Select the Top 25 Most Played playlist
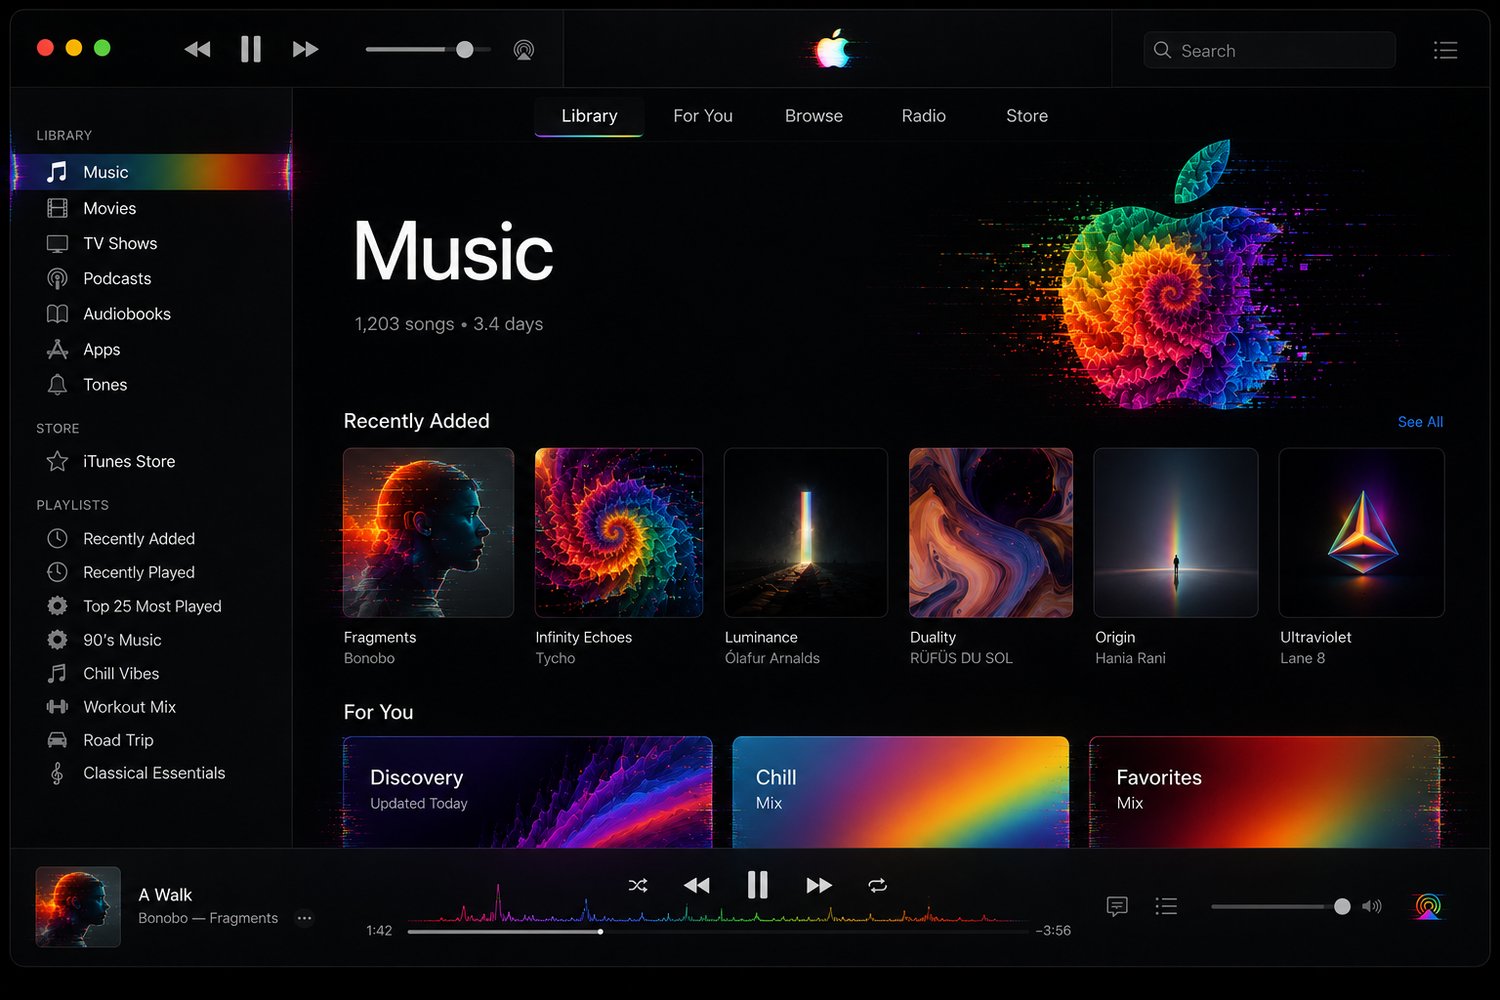 [x=151, y=606]
